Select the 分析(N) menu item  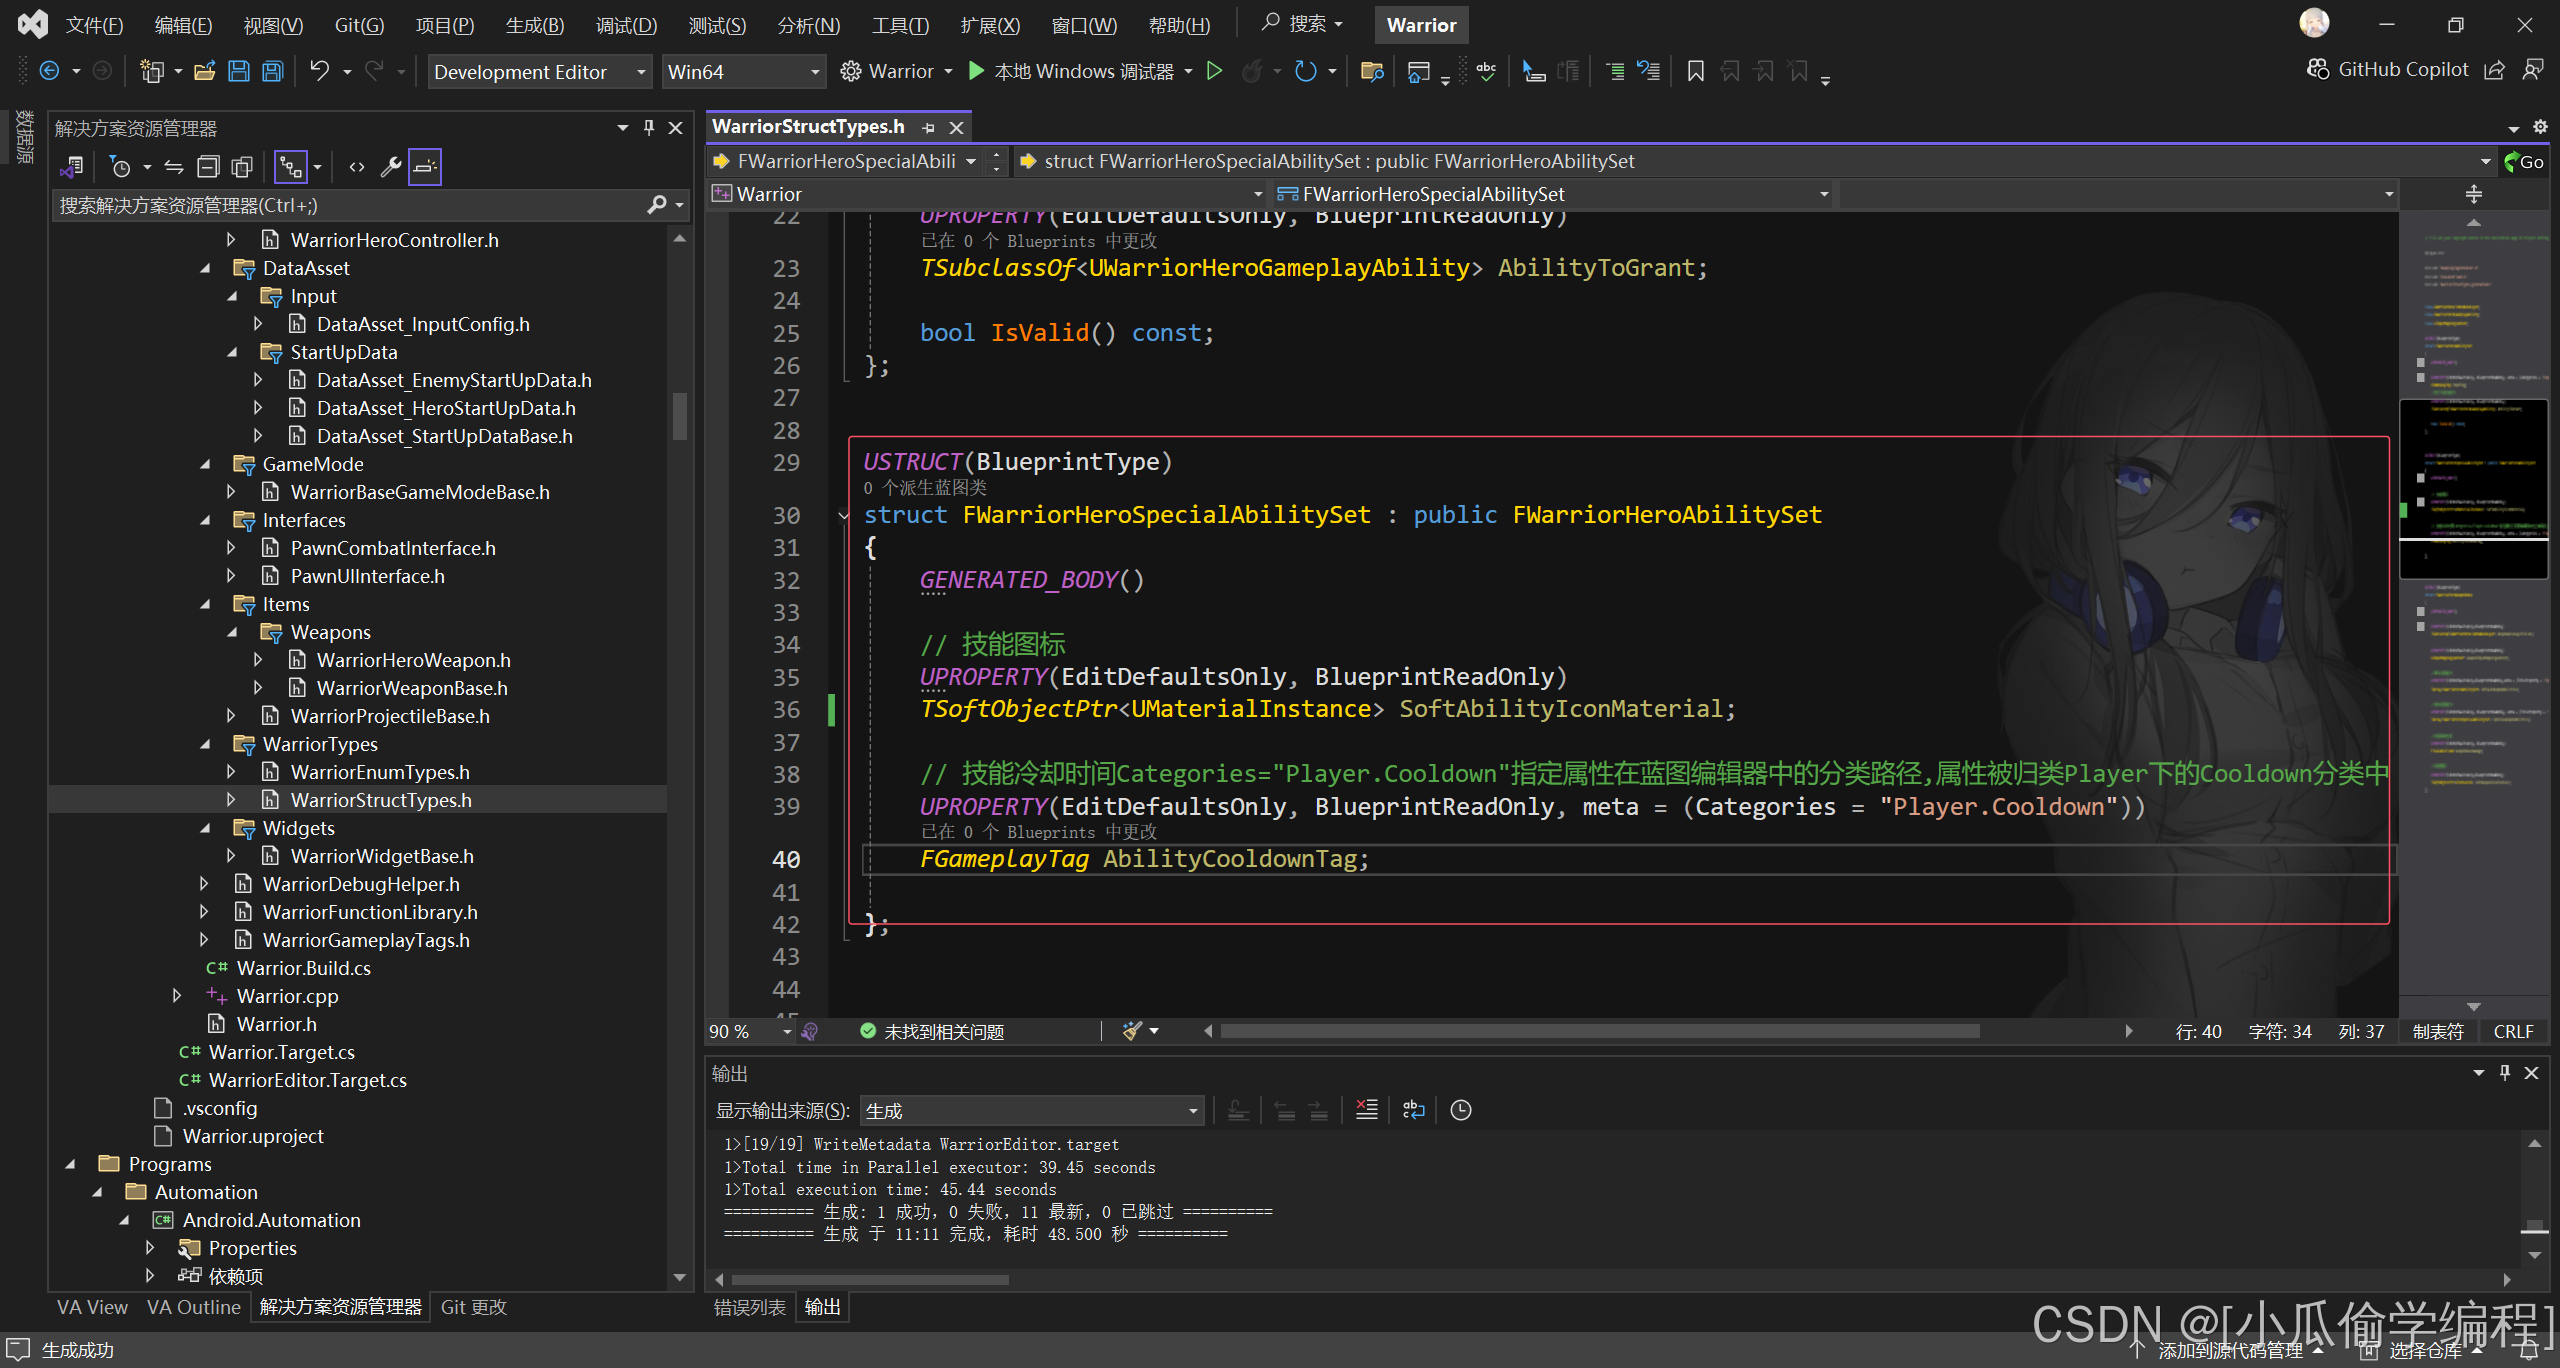[x=808, y=24]
